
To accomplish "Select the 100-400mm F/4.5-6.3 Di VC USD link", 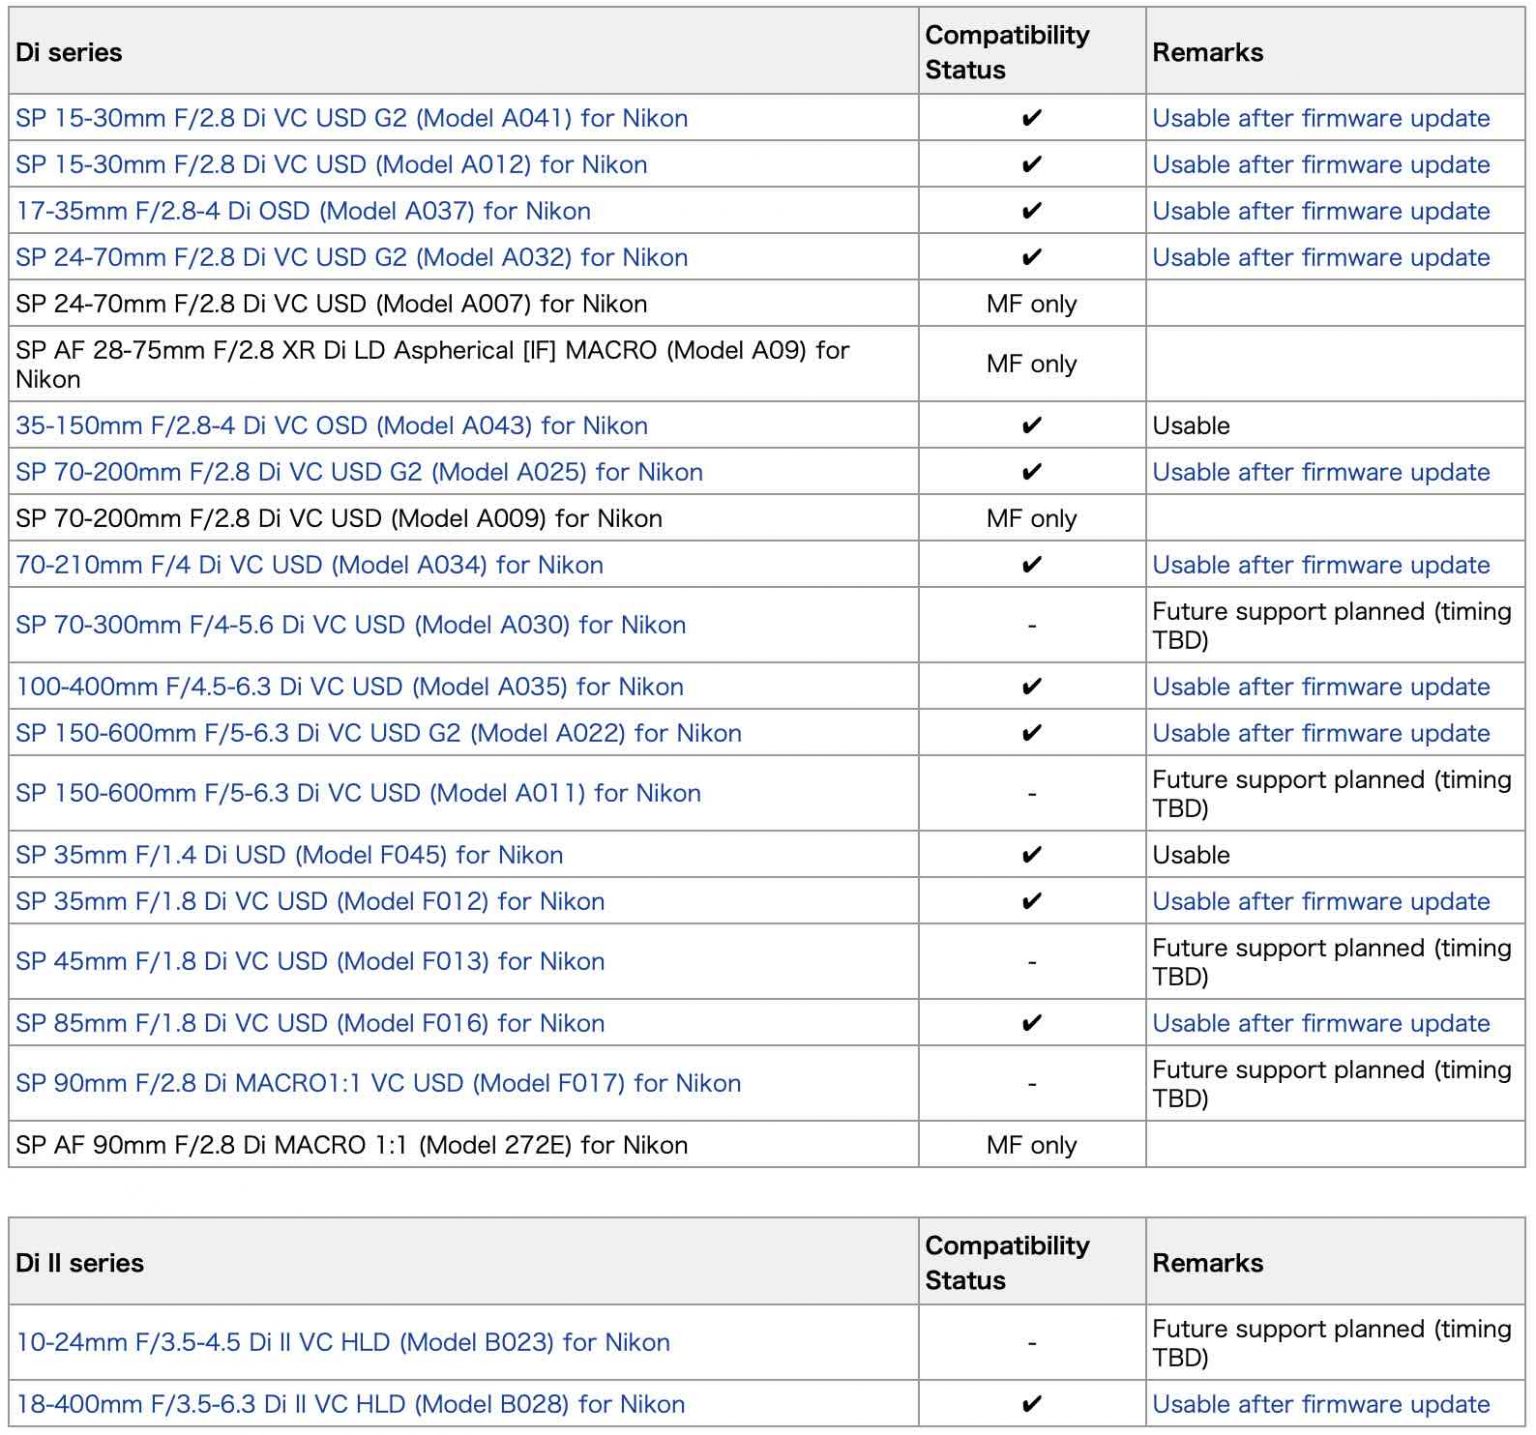I will (348, 686).
